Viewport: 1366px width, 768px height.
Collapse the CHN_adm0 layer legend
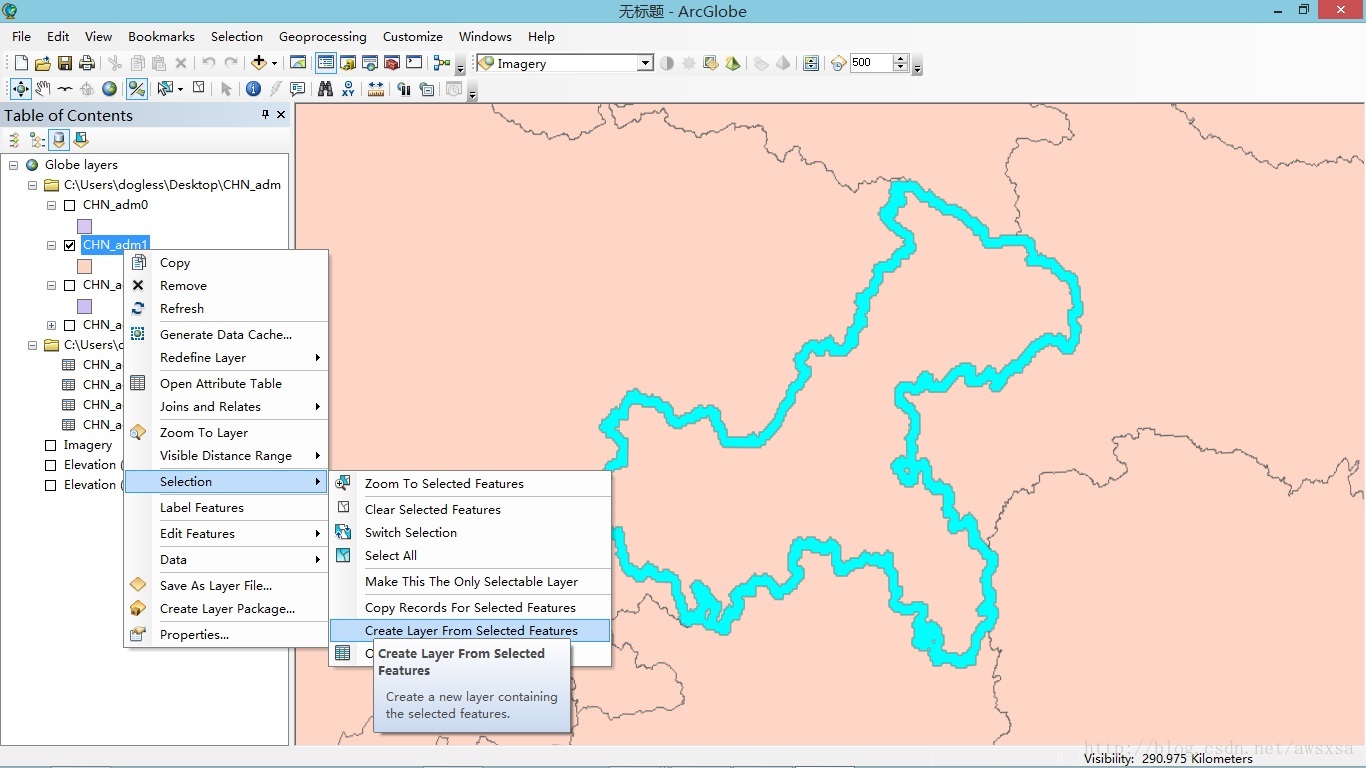[x=51, y=205]
